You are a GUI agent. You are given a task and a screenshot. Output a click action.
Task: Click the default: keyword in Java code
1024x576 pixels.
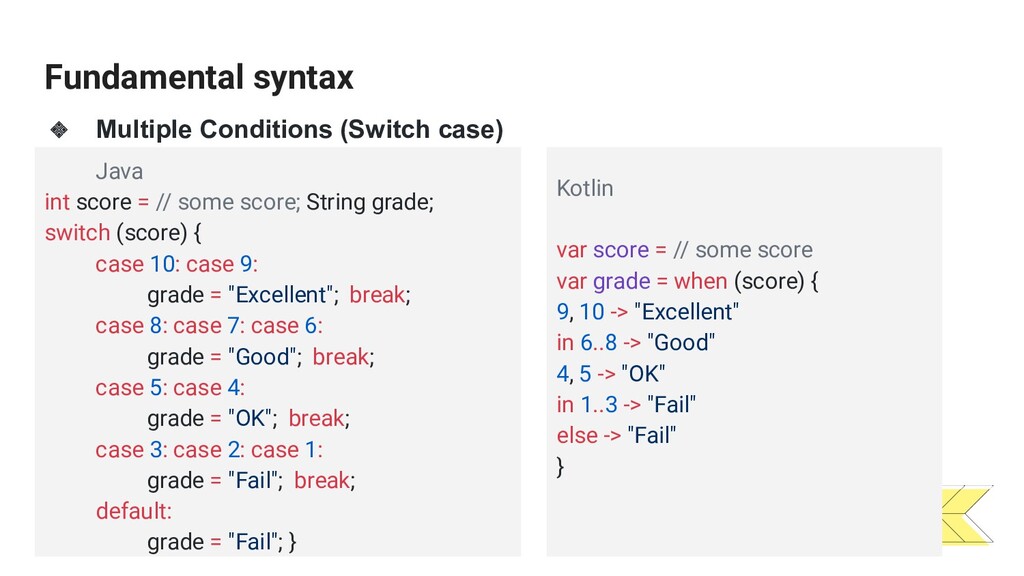coord(133,511)
